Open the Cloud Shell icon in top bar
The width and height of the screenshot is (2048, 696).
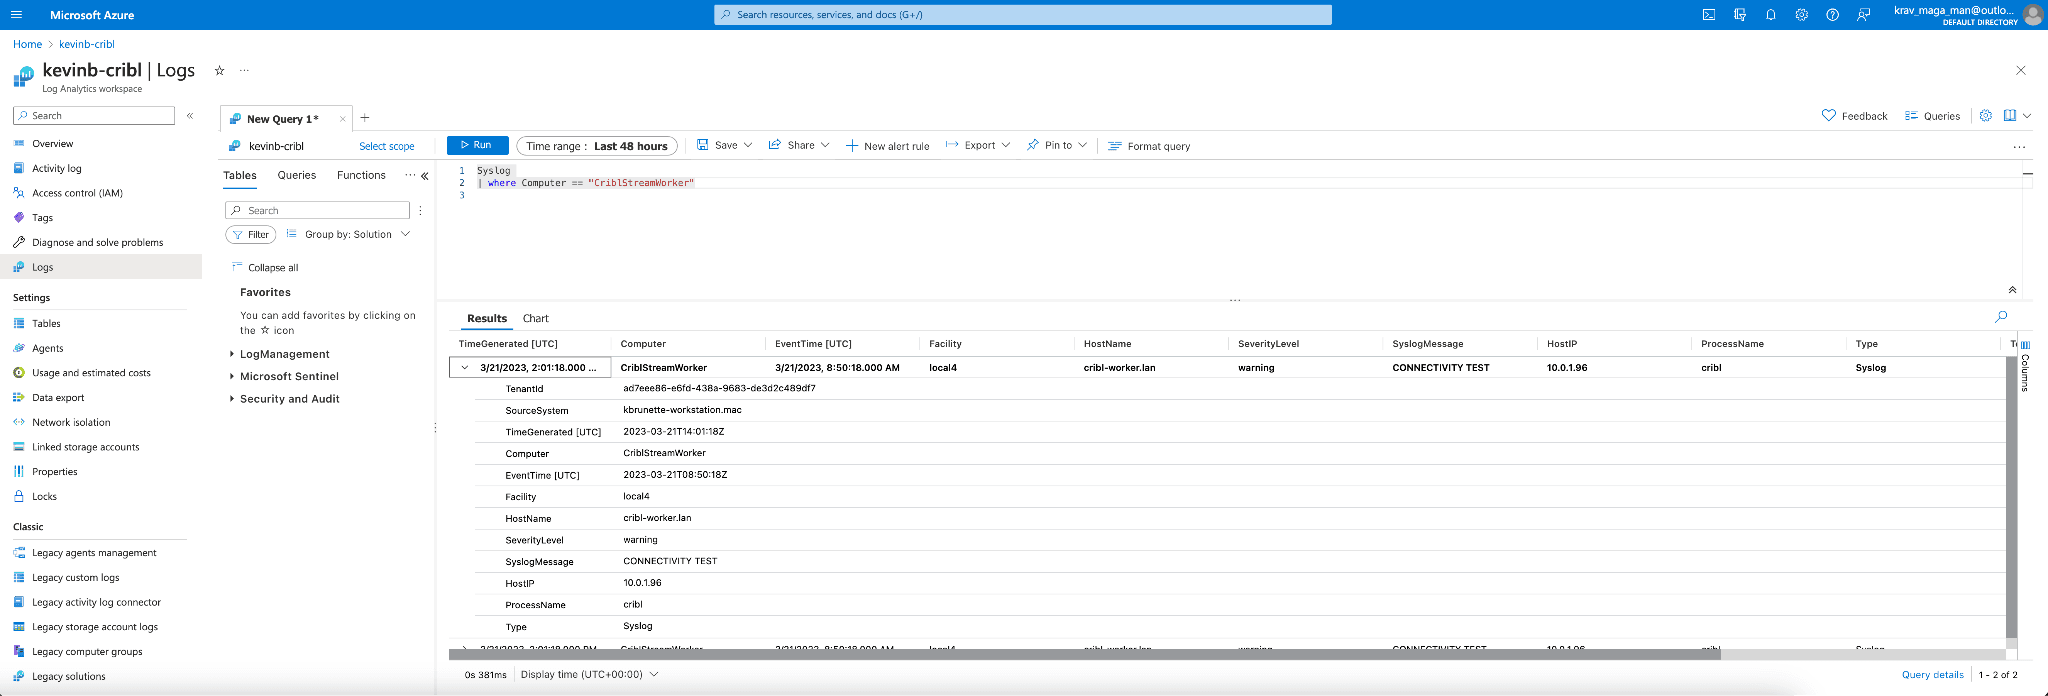pyautogui.click(x=1709, y=15)
